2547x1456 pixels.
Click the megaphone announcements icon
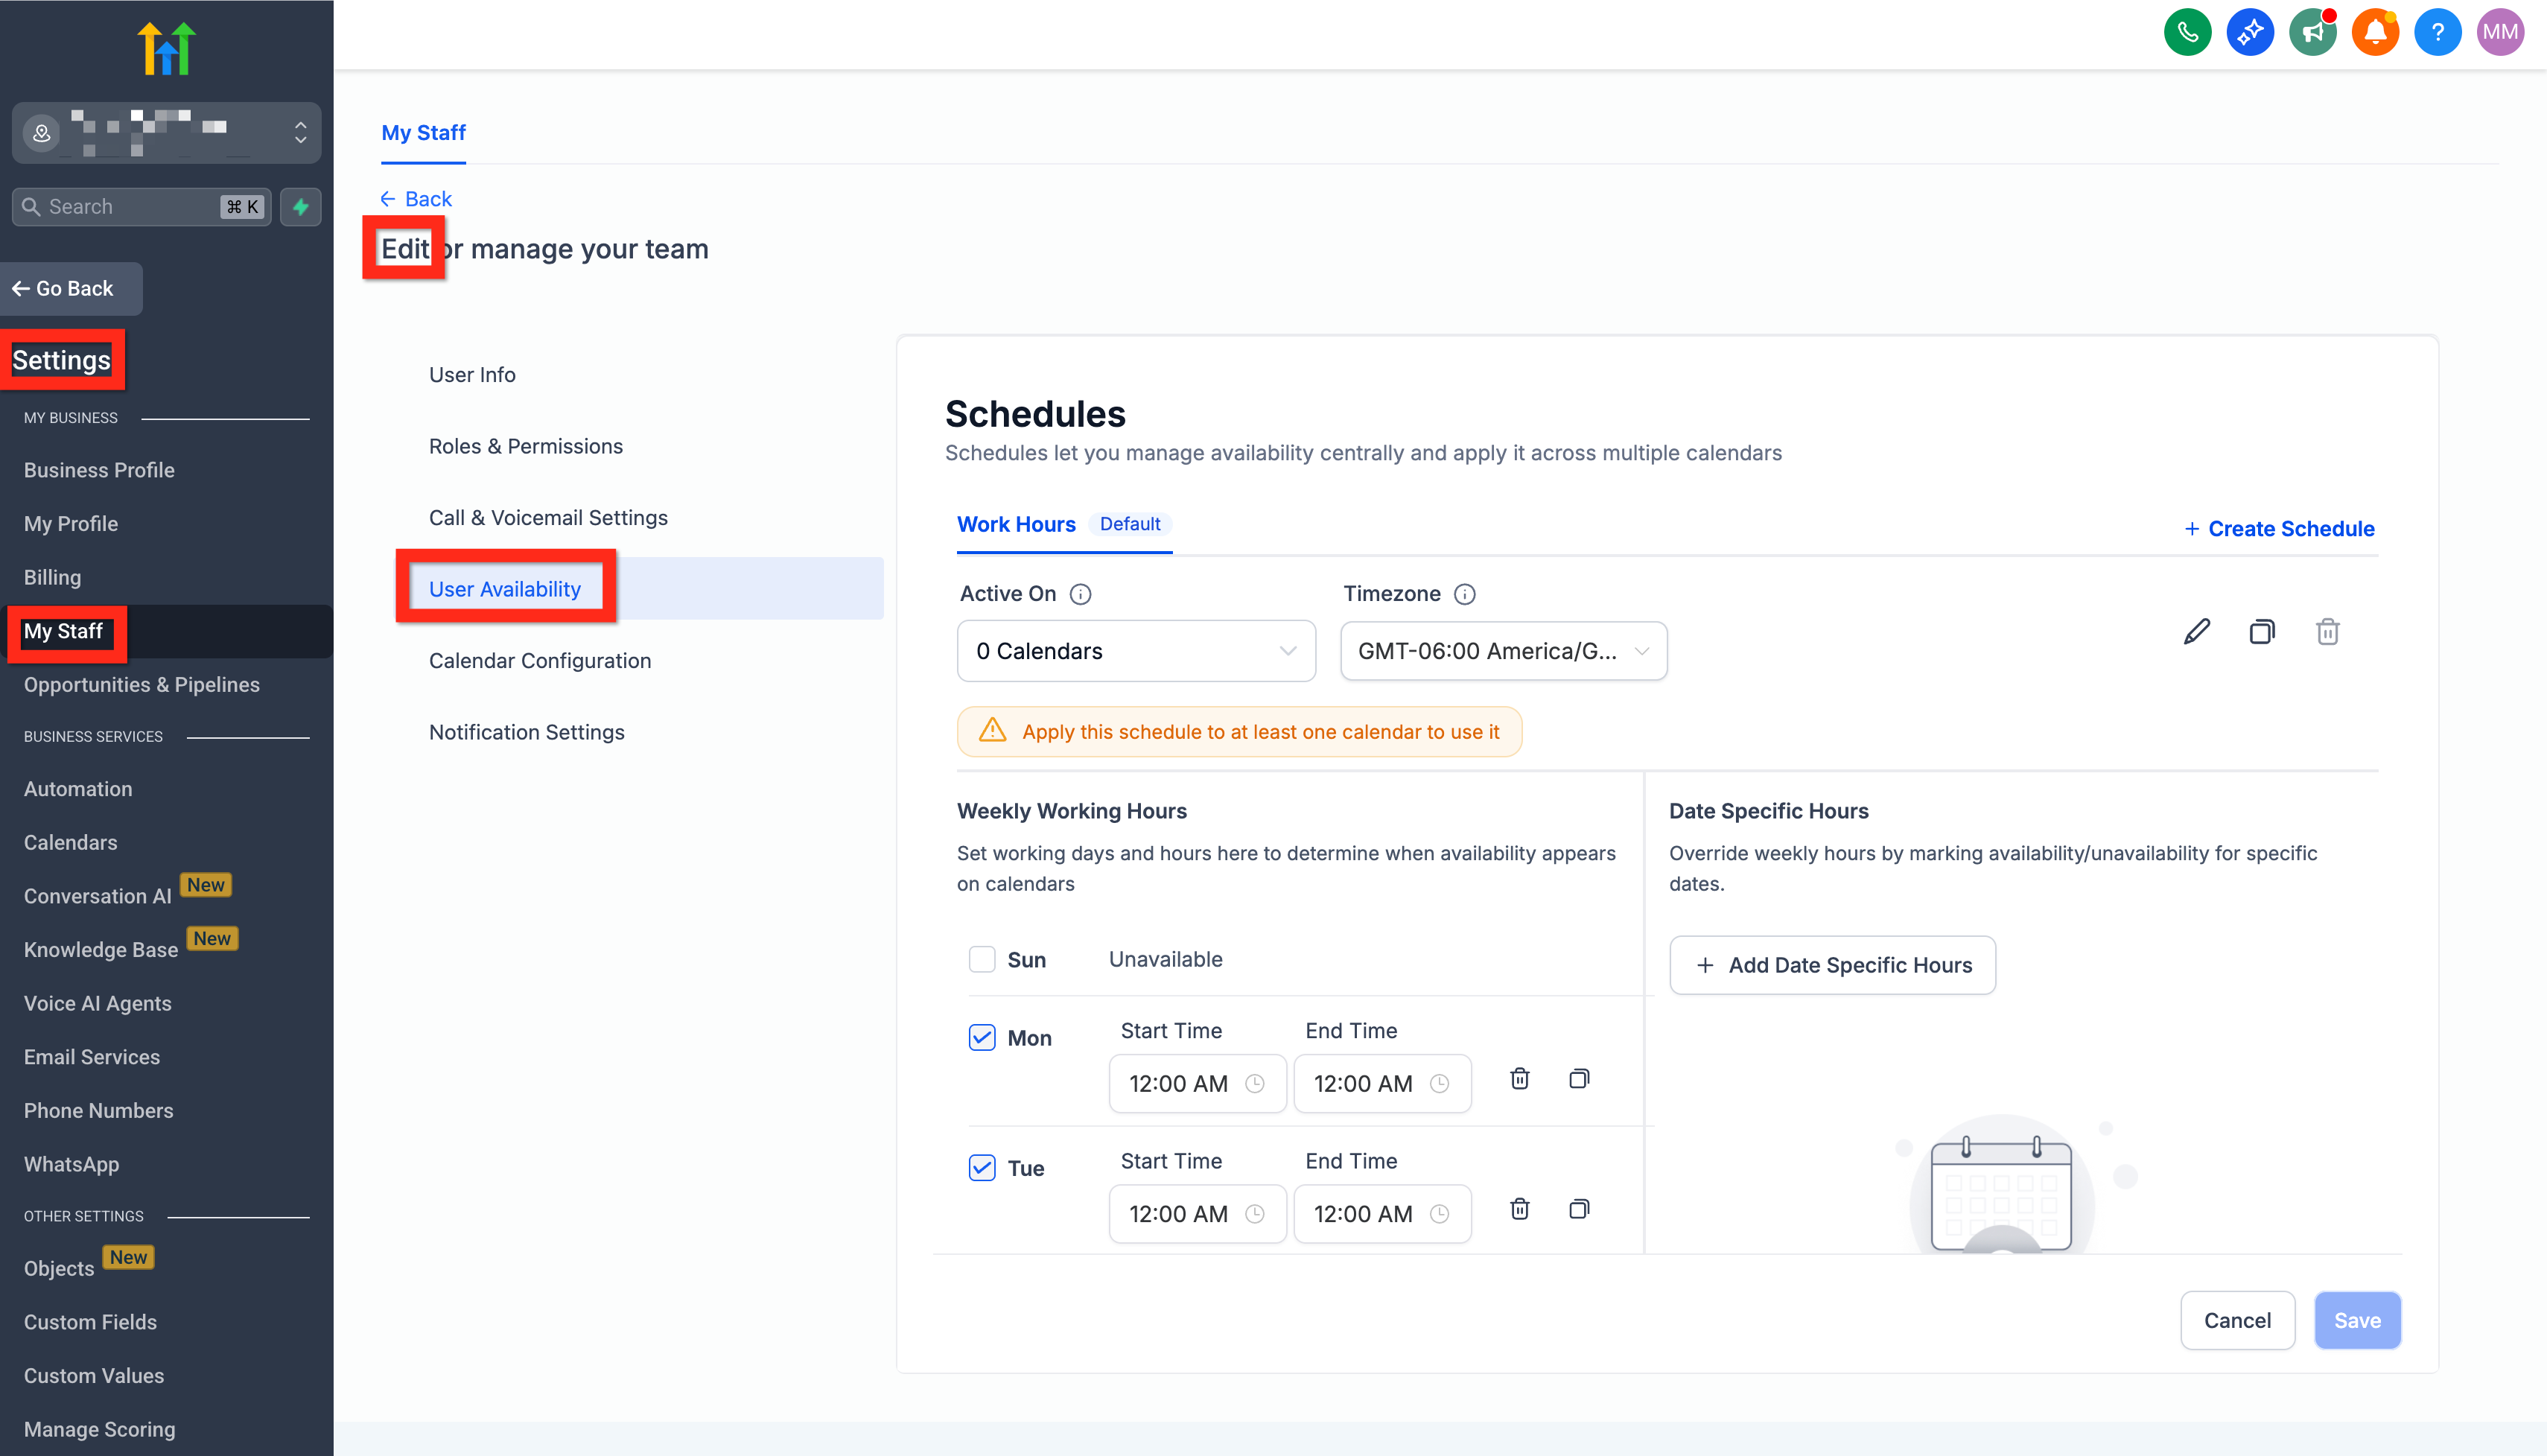pos(2311,32)
